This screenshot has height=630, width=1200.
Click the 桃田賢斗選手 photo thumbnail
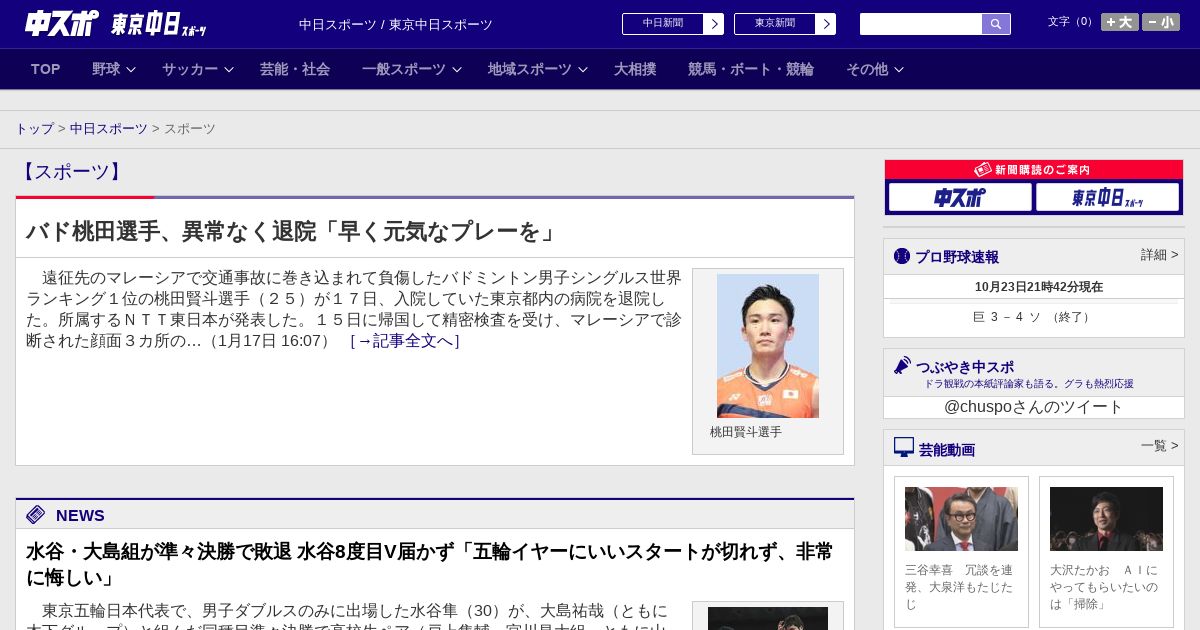768,346
